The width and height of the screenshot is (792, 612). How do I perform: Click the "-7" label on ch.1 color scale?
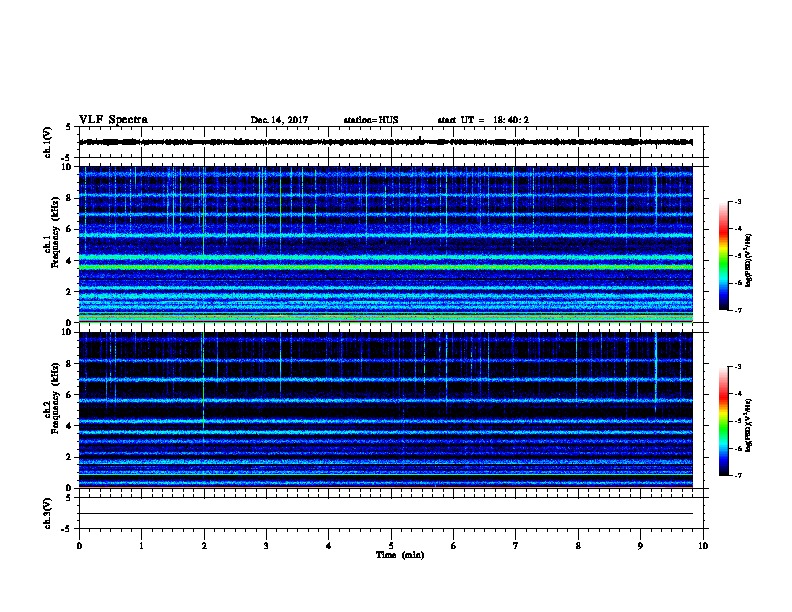[x=737, y=310]
